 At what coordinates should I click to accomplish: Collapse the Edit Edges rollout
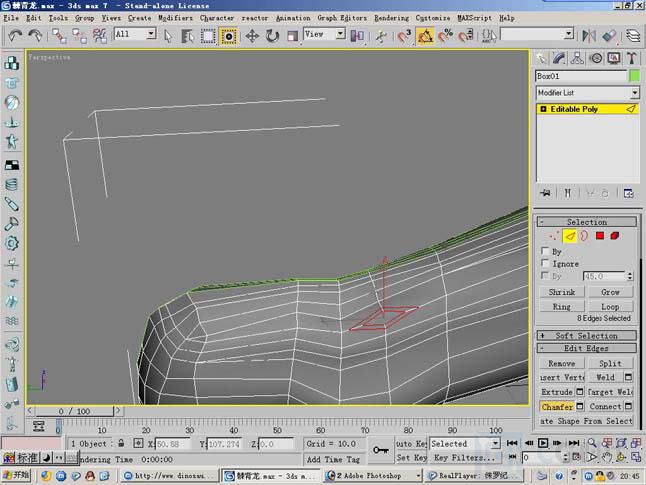pyautogui.click(x=587, y=348)
